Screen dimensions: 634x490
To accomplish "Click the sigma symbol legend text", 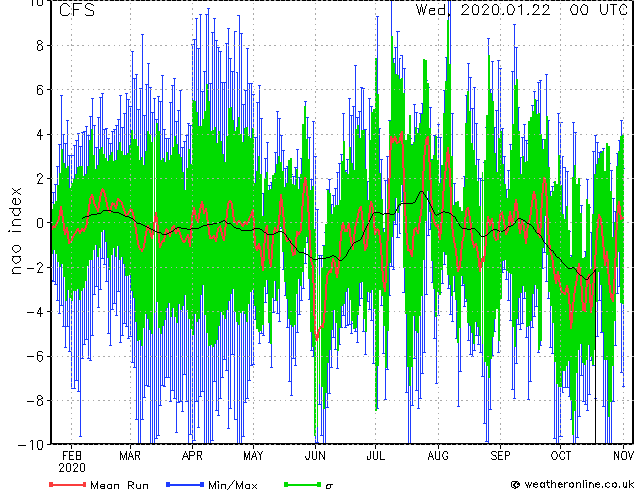I will click(329, 486).
